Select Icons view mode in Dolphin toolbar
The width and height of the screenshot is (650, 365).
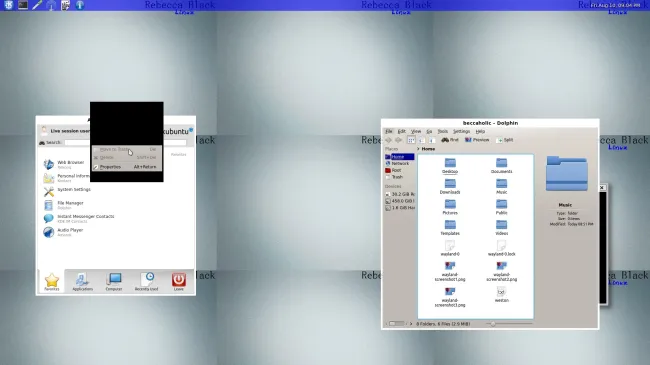[411, 140]
